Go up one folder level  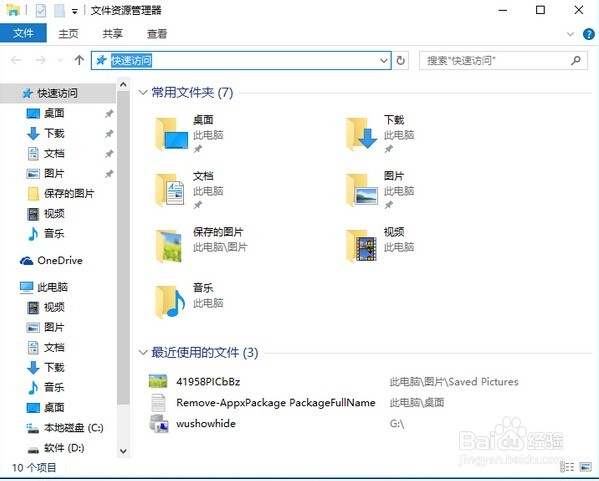[79, 60]
